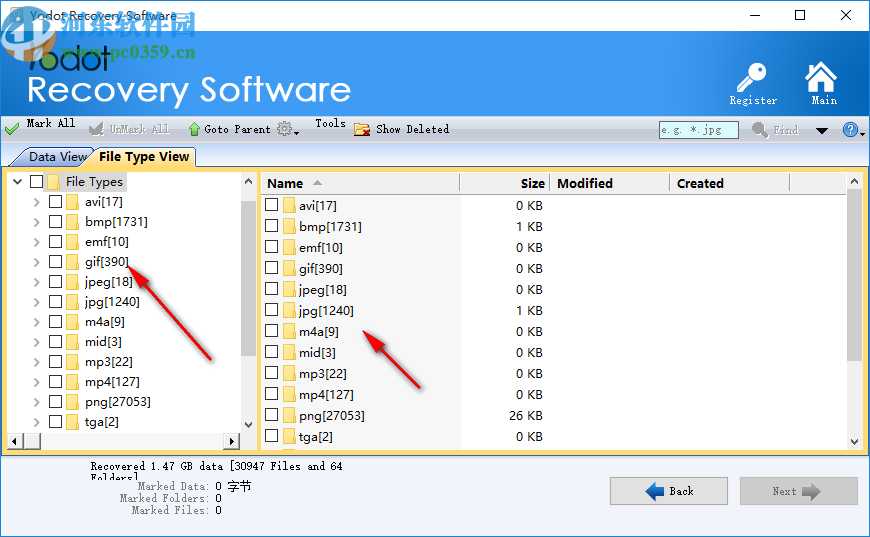Click the Mark All checkmark icon
The width and height of the screenshot is (870, 537).
(x=12, y=129)
